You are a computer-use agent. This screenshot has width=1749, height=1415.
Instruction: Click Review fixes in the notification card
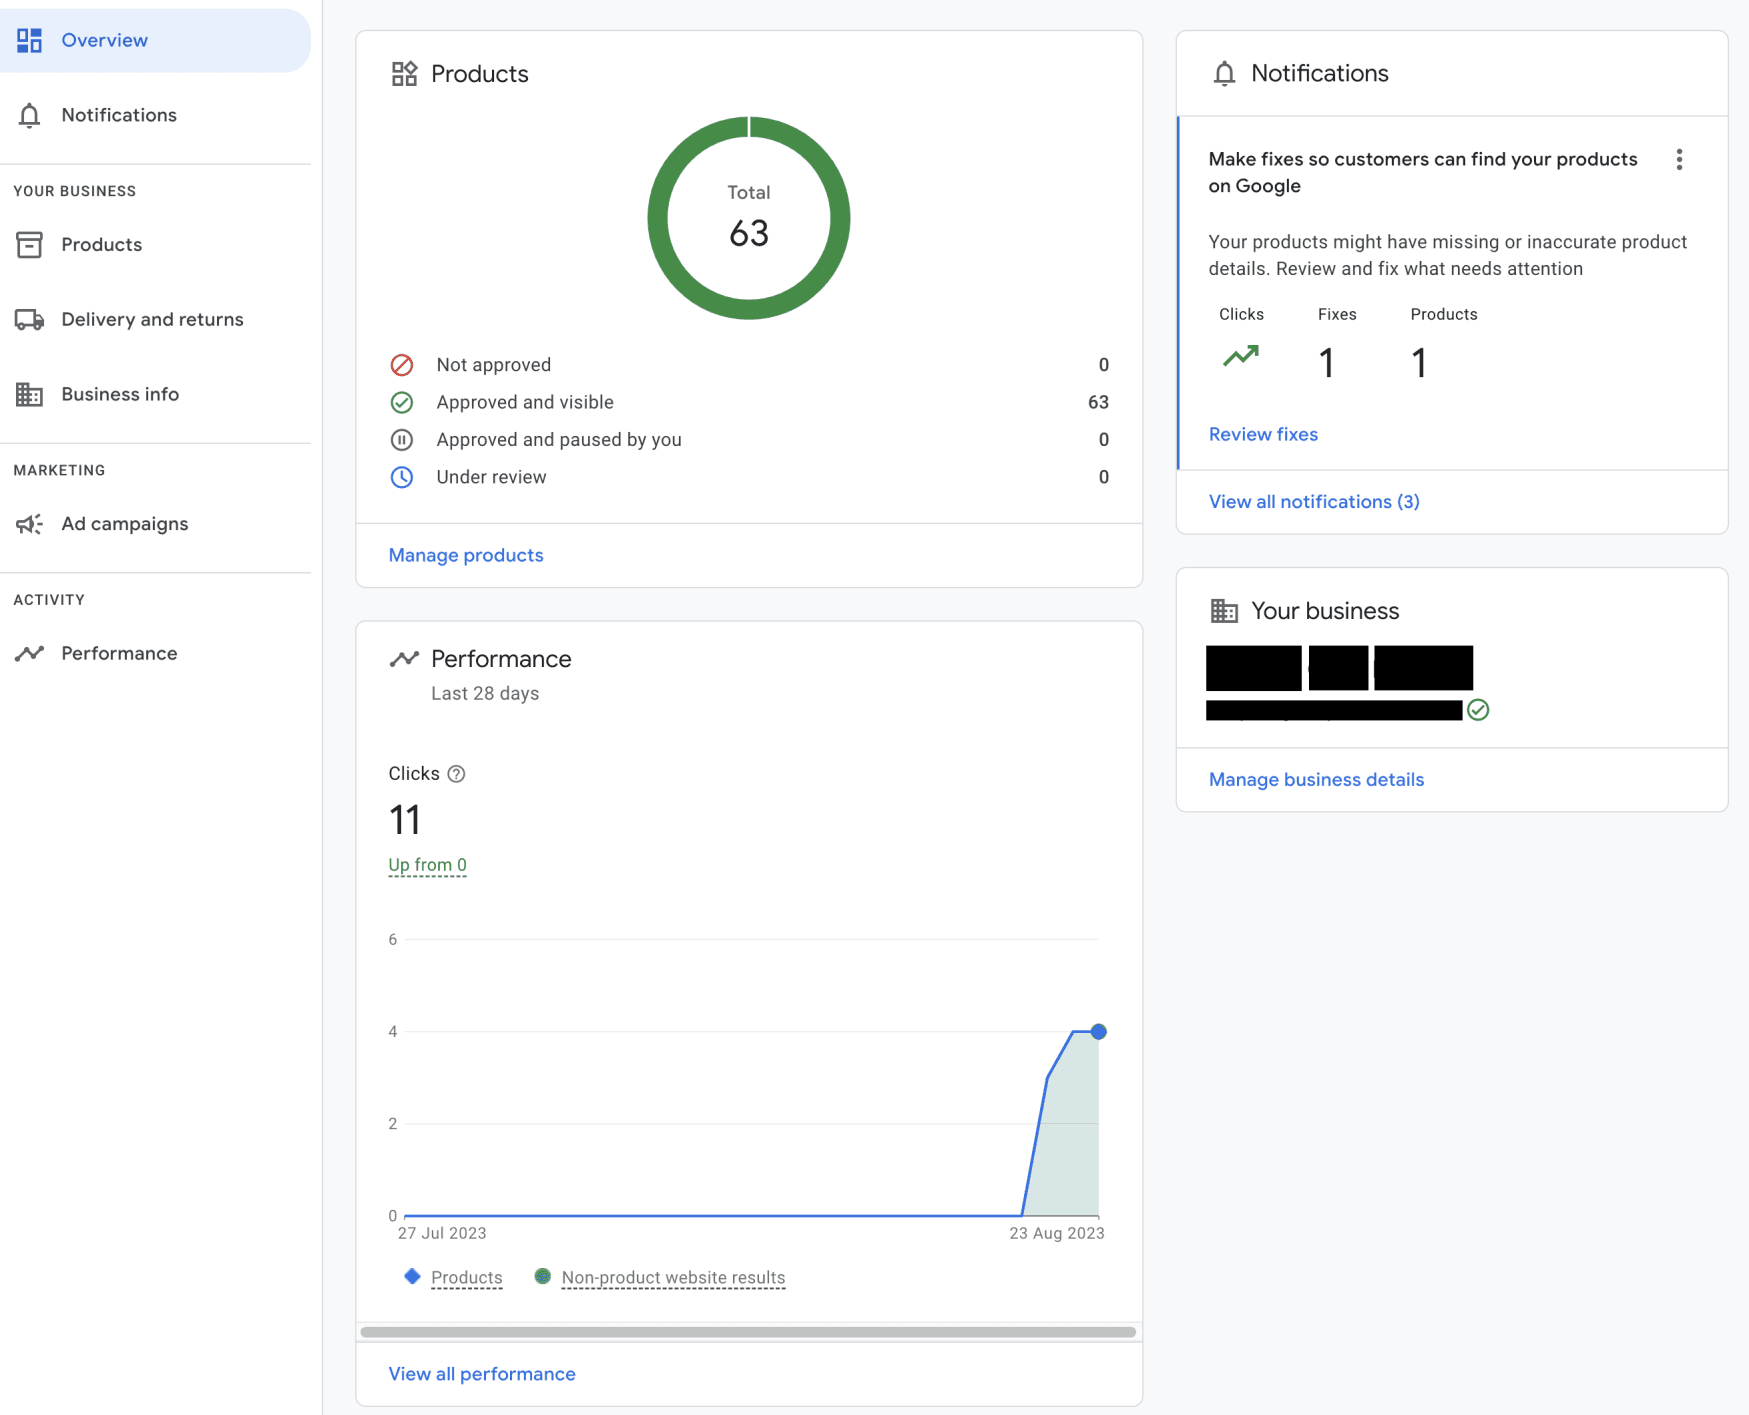point(1263,434)
